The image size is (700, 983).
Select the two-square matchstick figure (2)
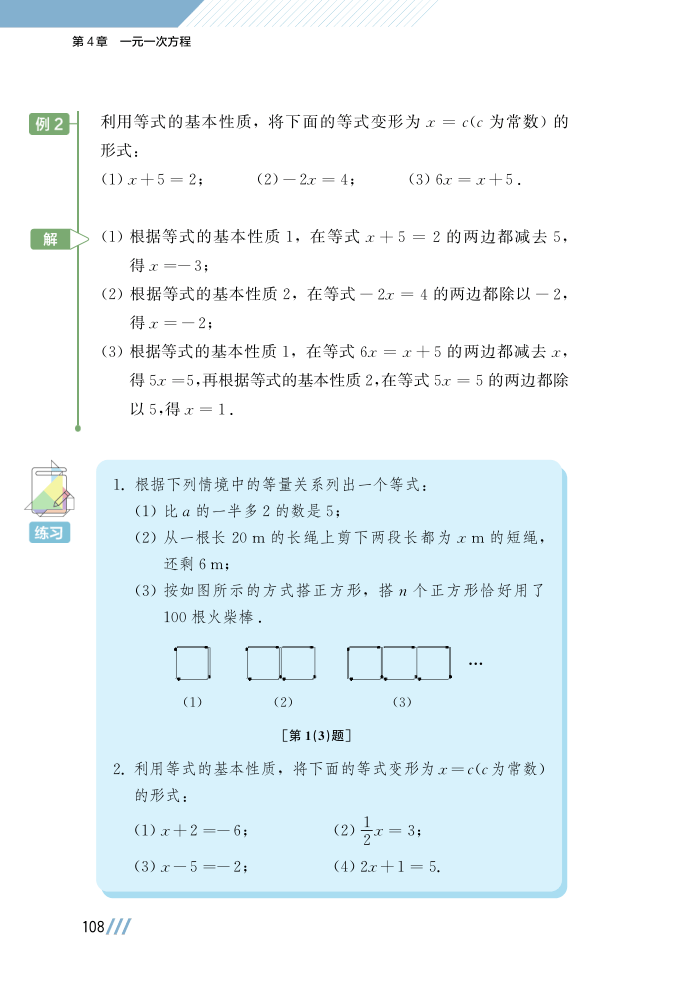pos(281,663)
